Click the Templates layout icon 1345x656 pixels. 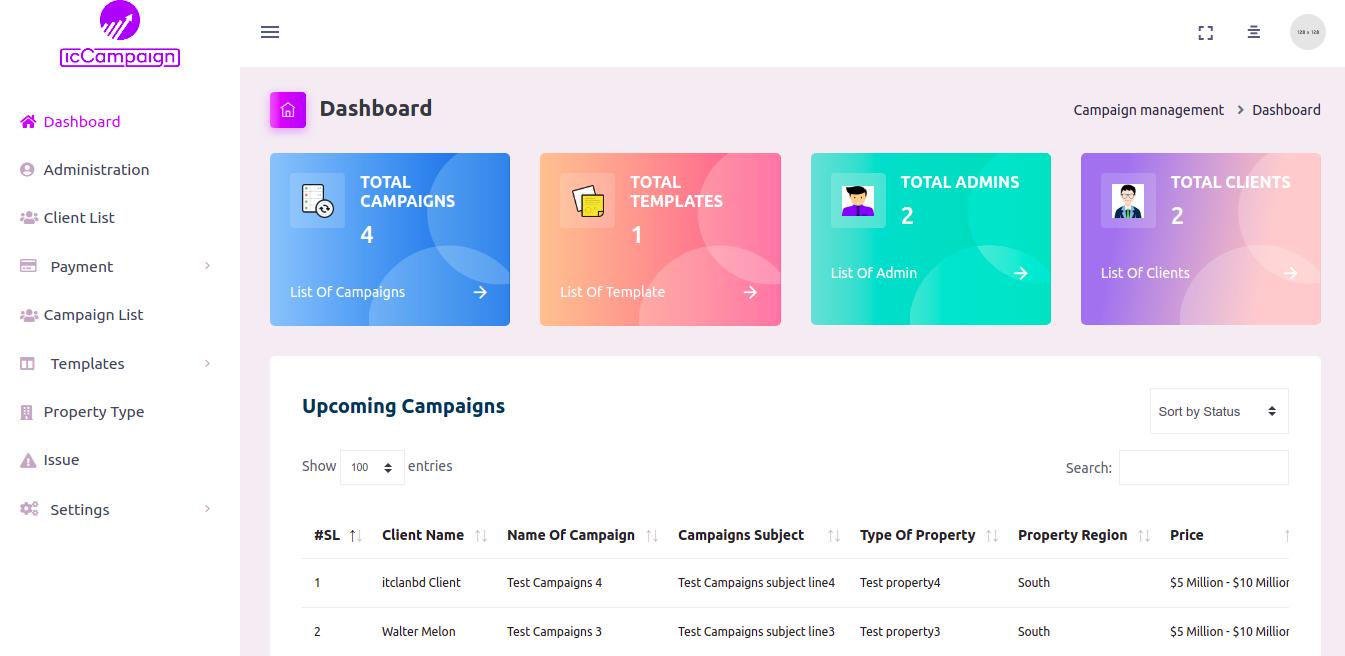click(x=28, y=364)
